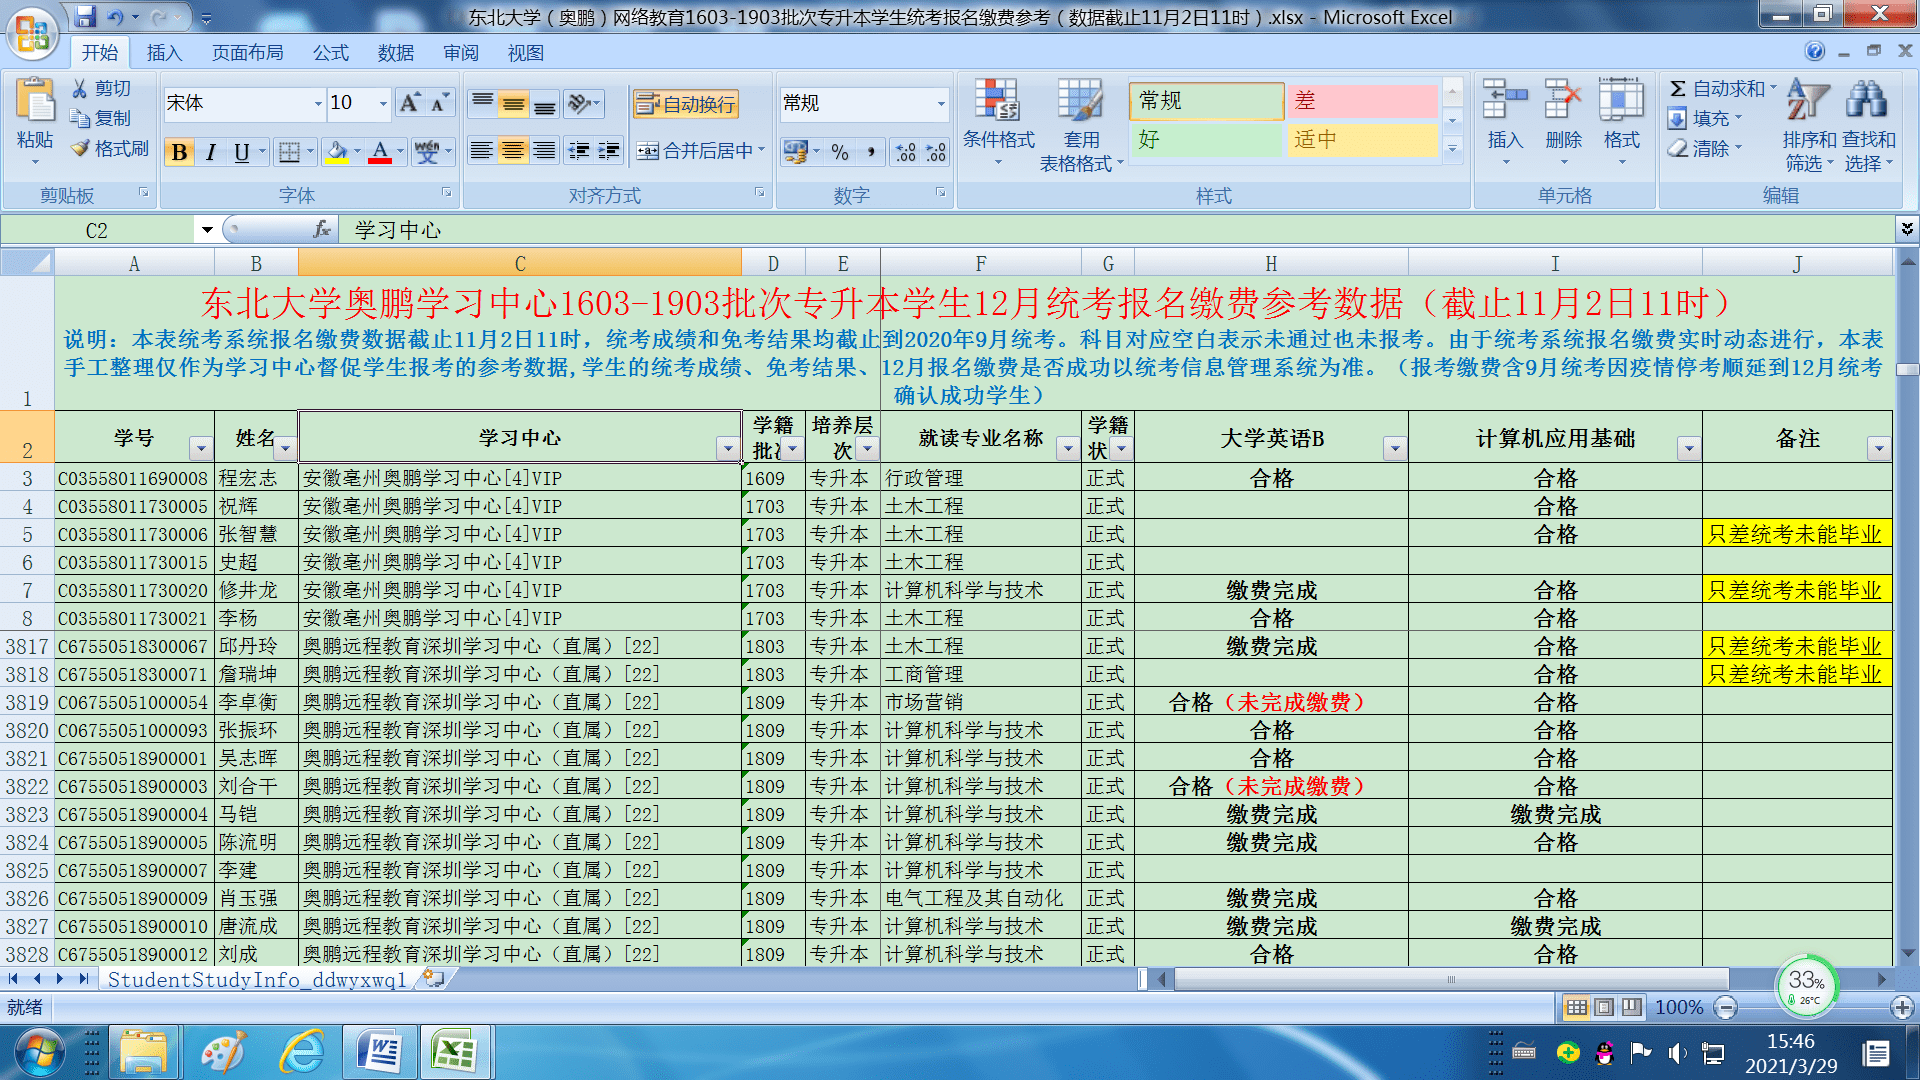Toggle Underline formatting
1920x1080 pixels.
click(x=241, y=152)
